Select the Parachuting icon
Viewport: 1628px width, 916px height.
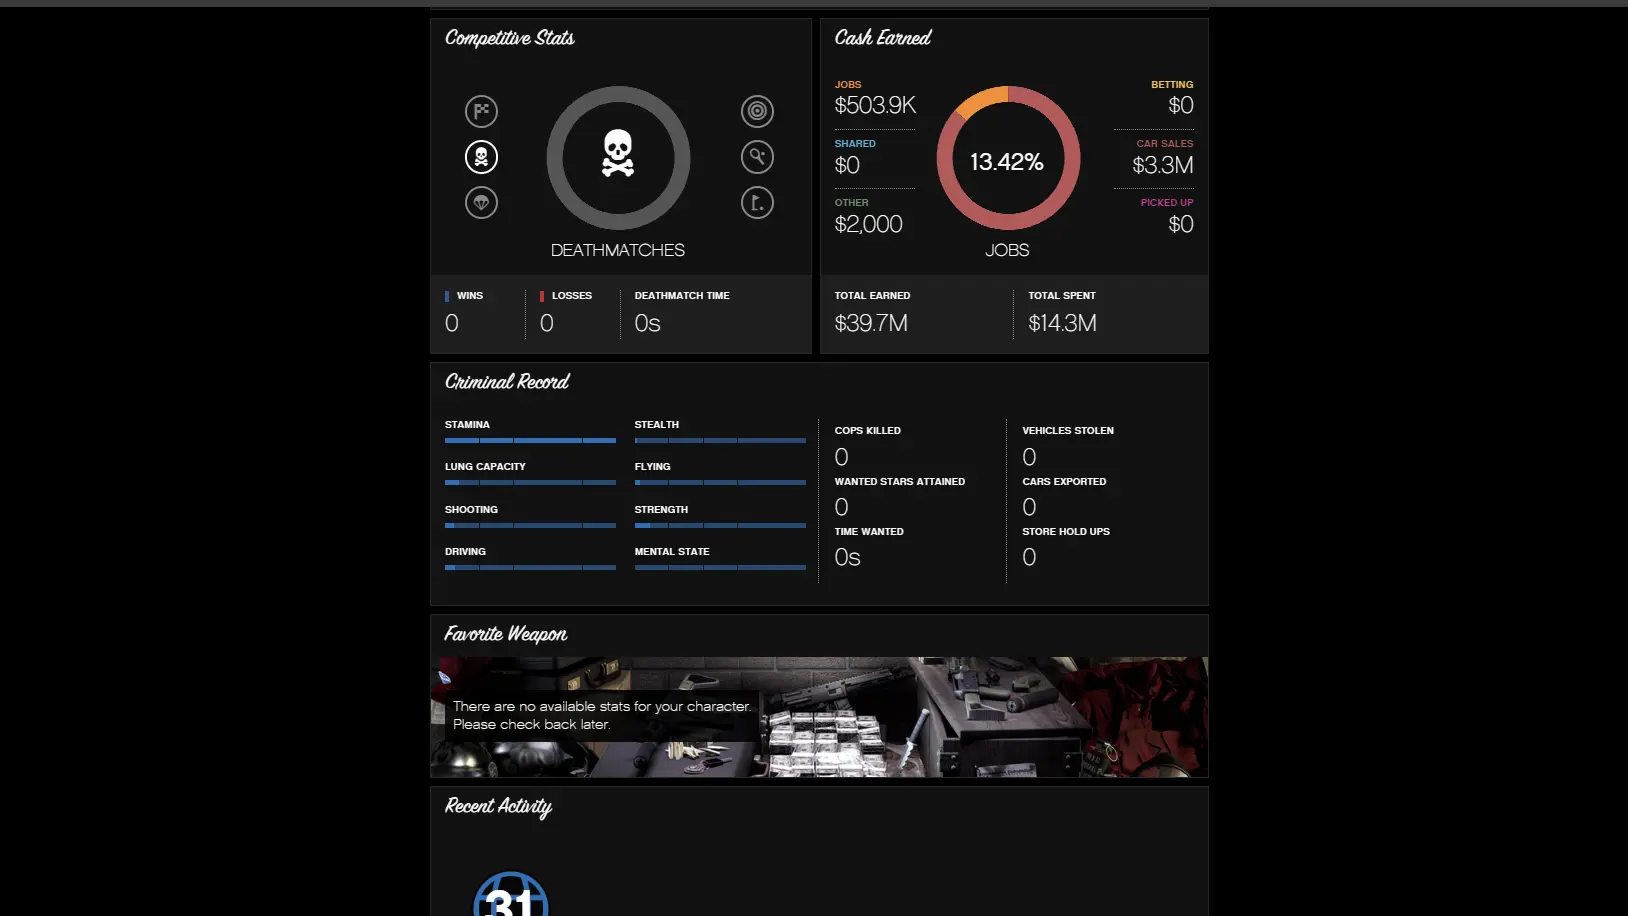tap(481, 203)
